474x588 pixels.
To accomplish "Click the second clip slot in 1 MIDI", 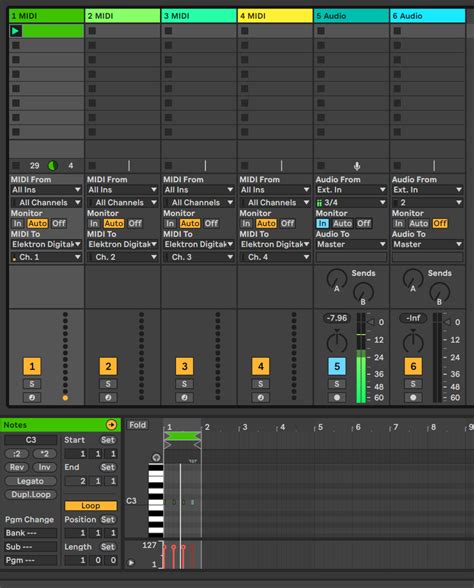I will click(x=46, y=45).
